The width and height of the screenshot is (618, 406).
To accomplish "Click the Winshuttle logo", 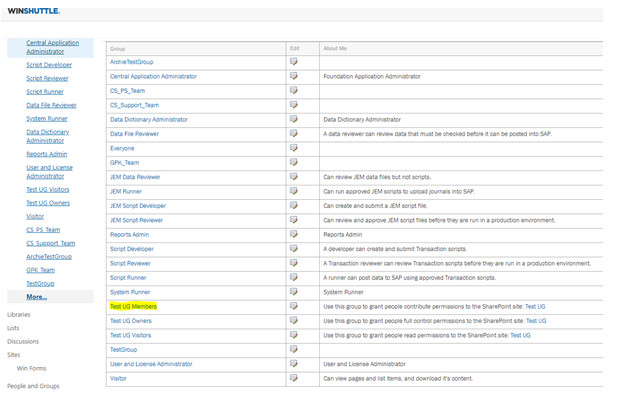I will (x=34, y=11).
